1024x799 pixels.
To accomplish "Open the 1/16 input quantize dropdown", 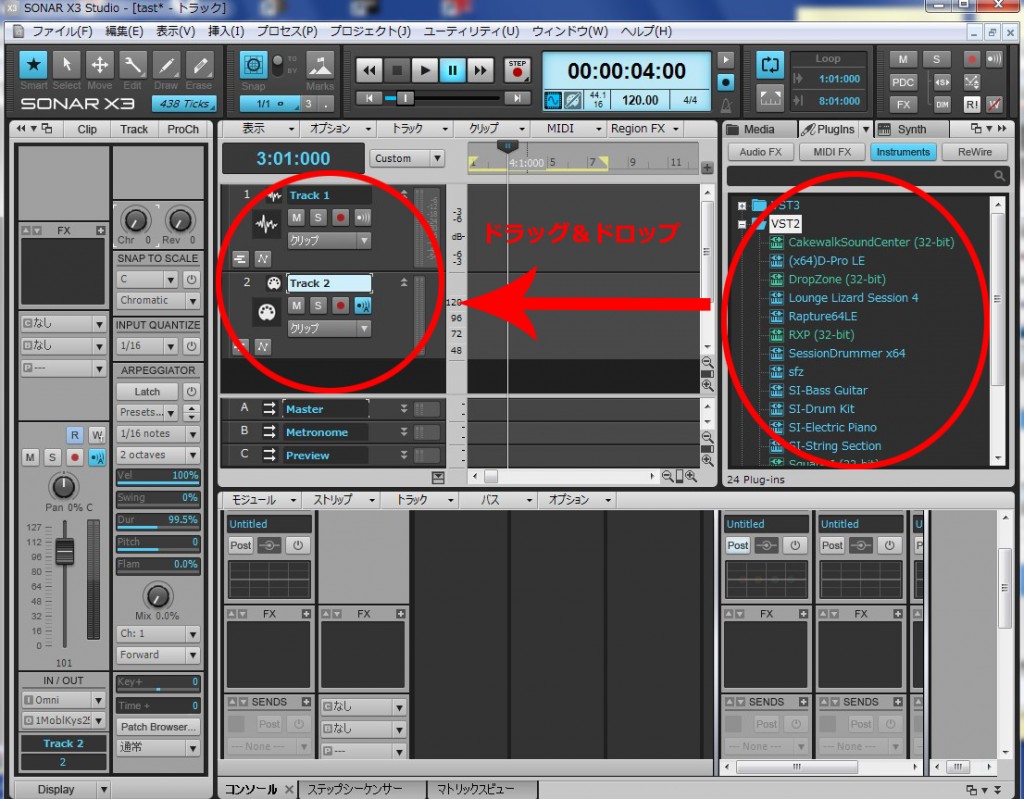I will [147, 346].
